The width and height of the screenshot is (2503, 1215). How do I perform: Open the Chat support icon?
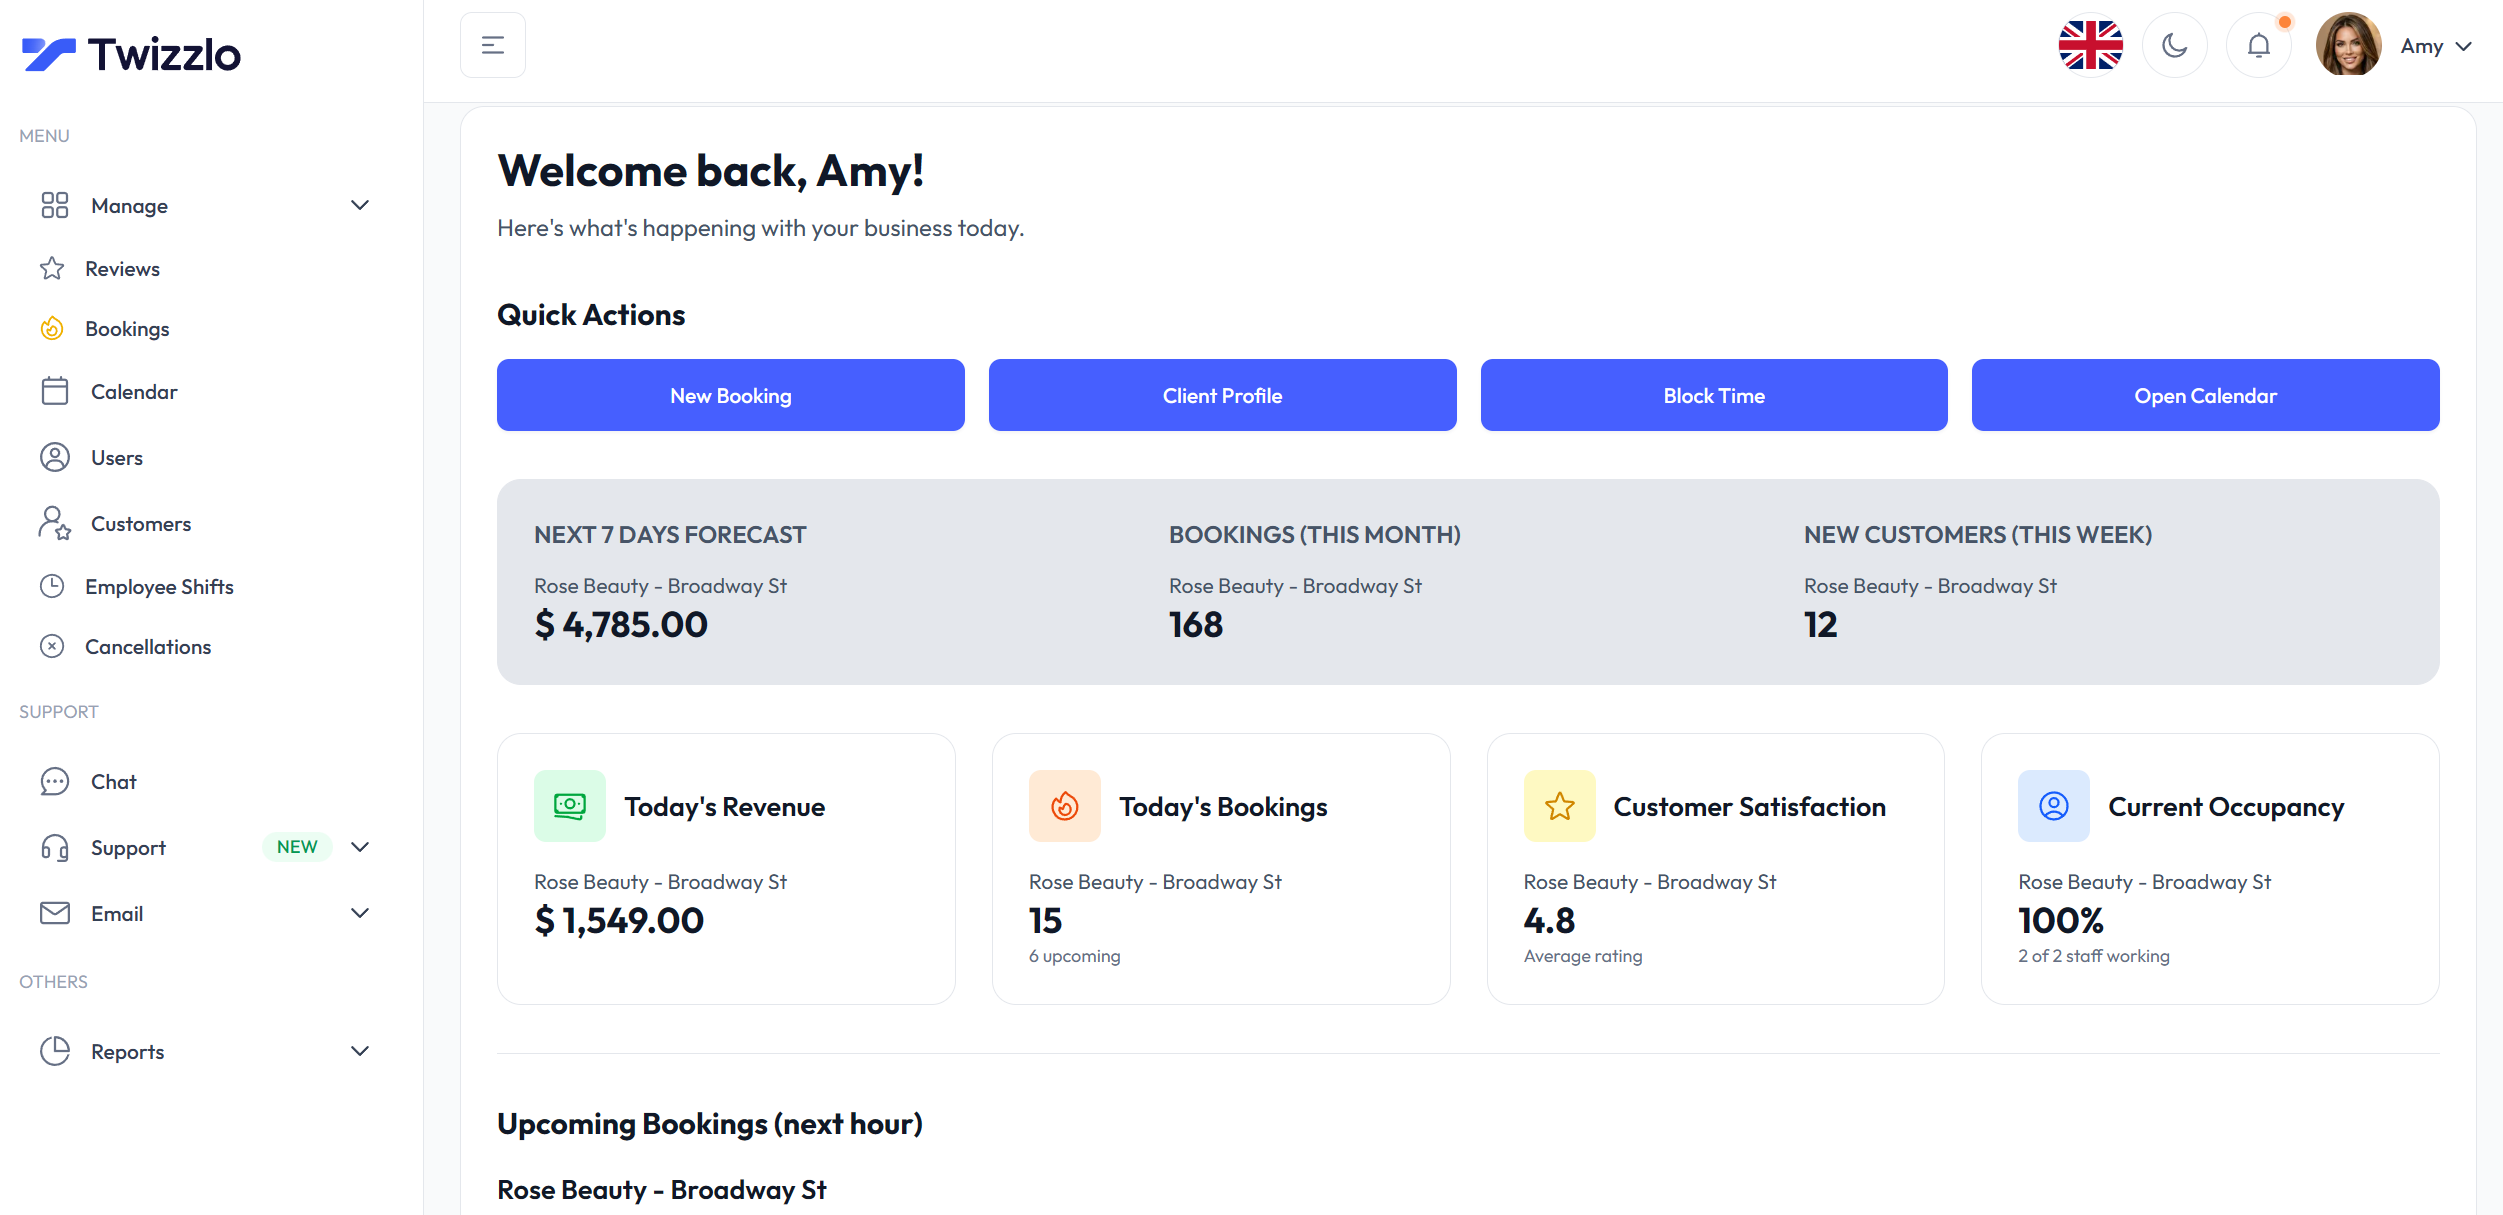tap(54, 781)
